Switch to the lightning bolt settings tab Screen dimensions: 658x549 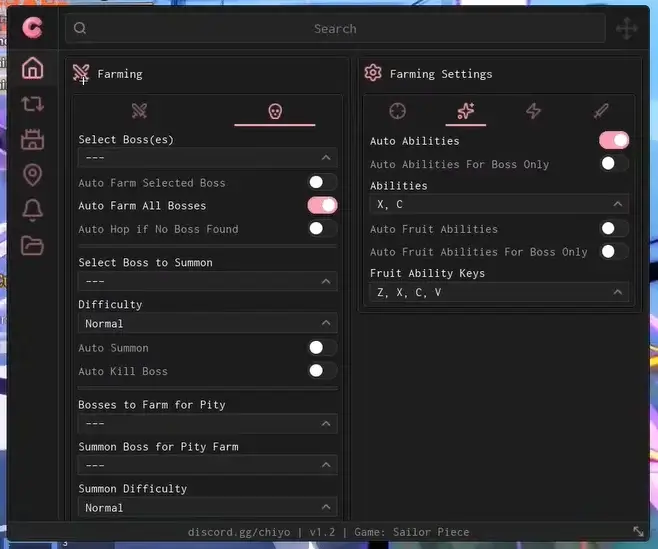tap(533, 111)
